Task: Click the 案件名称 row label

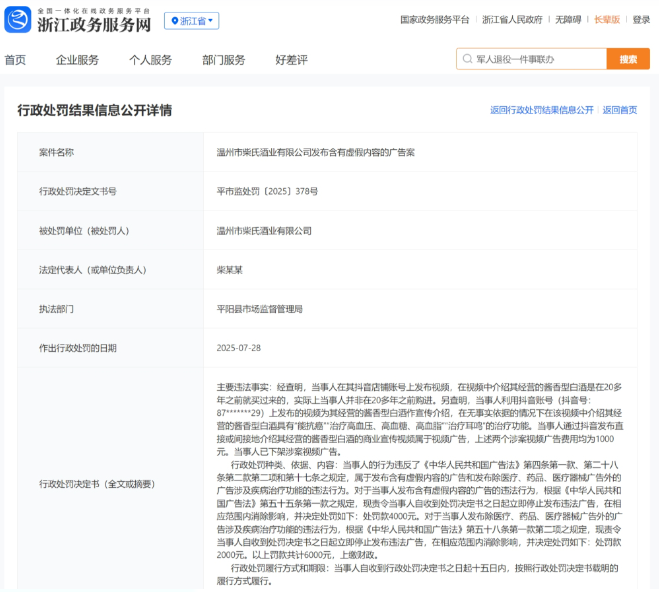Action: click(x=56, y=153)
